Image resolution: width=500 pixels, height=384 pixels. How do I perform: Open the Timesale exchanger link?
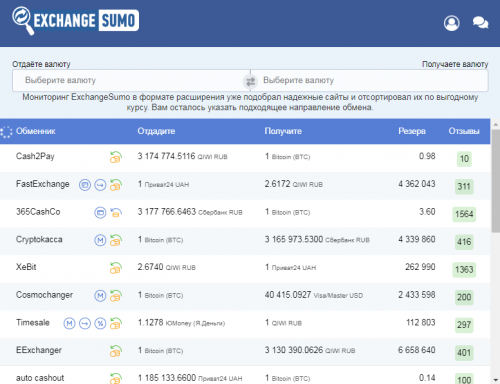pyautogui.click(x=33, y=322)
